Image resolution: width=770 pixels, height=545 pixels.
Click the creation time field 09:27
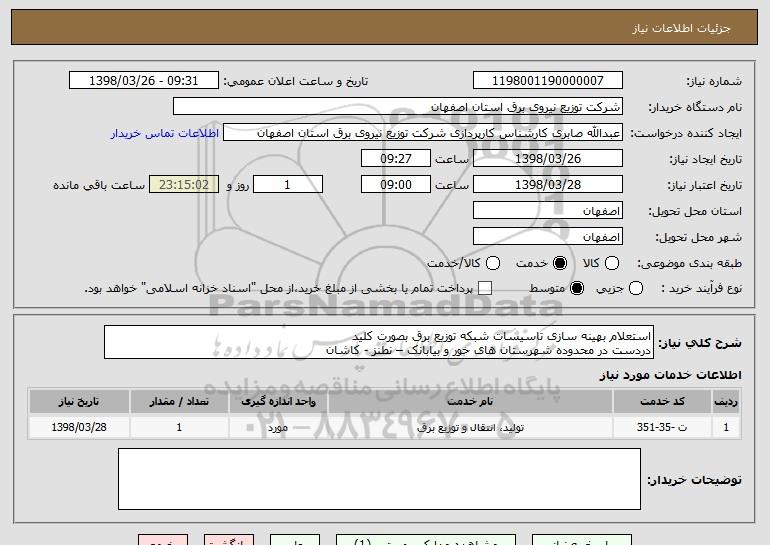click(x=396, y=159)
